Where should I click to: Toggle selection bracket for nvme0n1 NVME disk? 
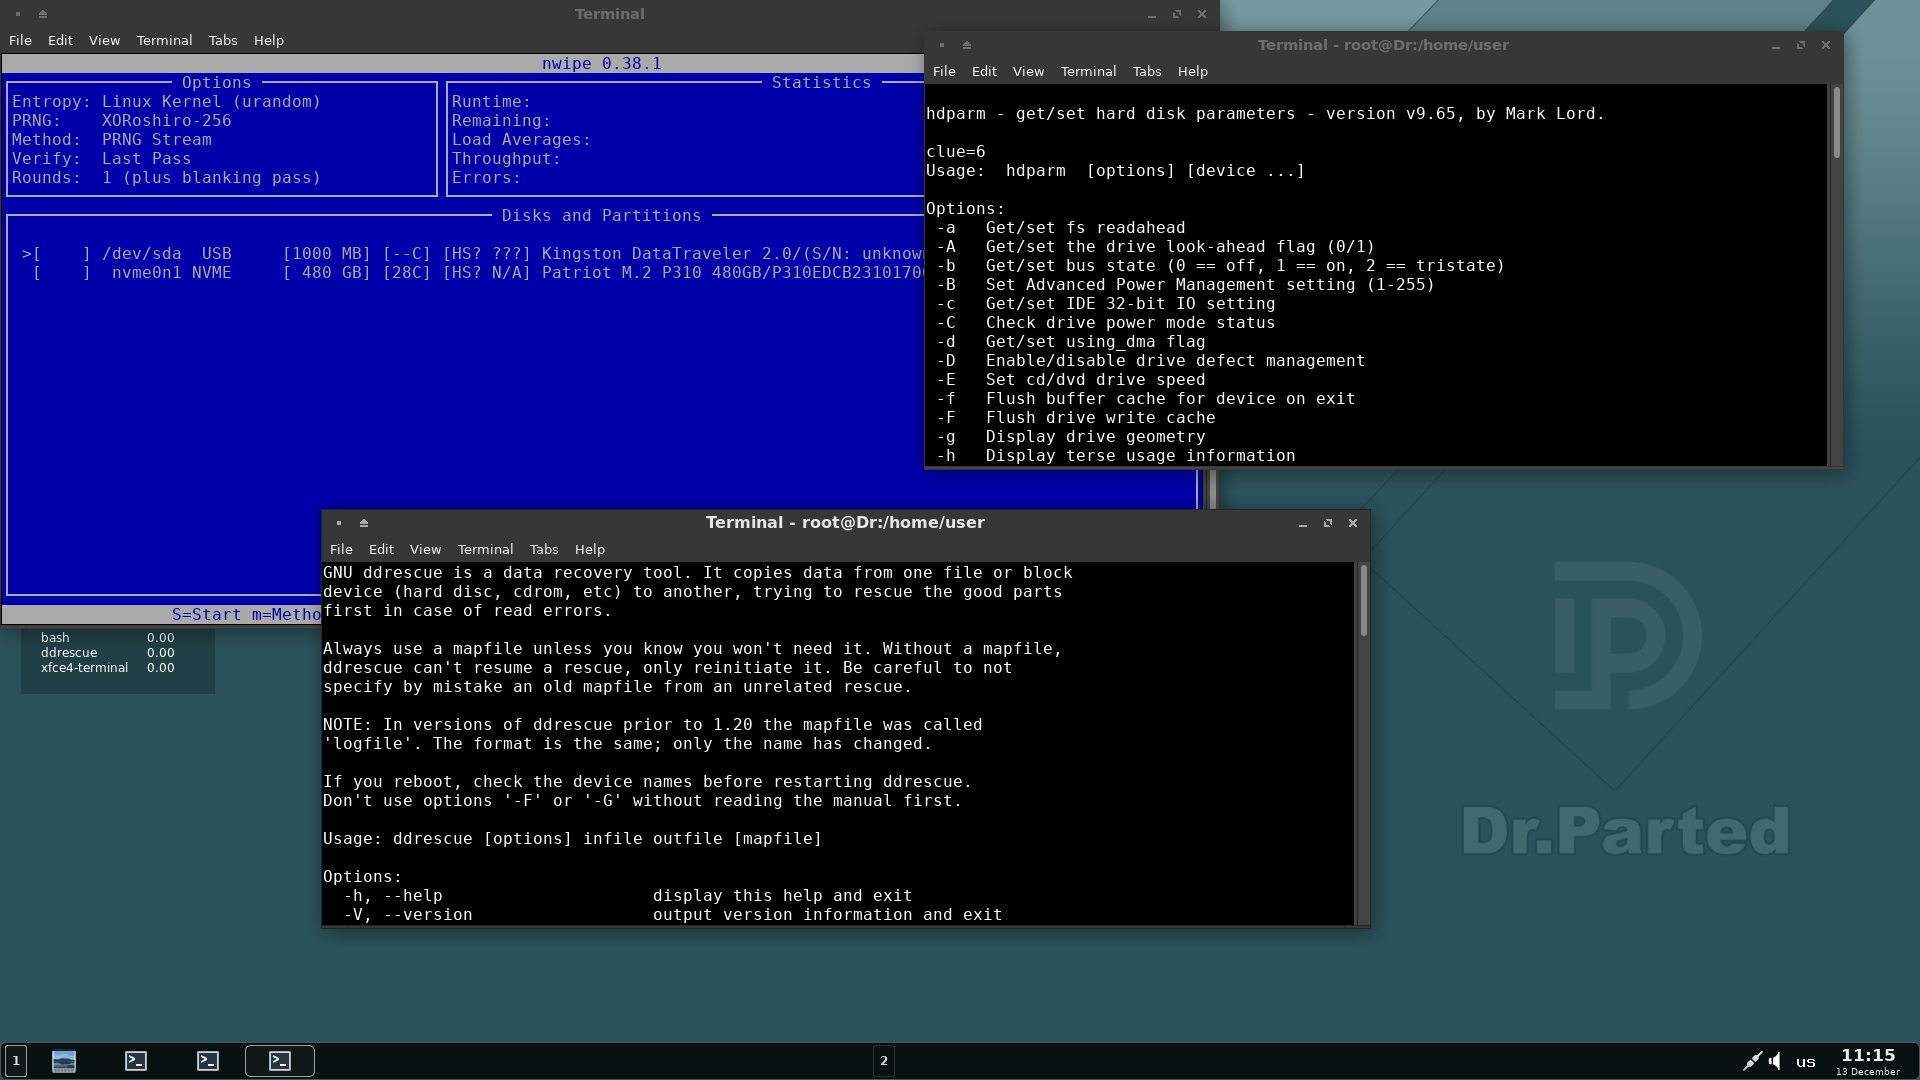(62, 273)
